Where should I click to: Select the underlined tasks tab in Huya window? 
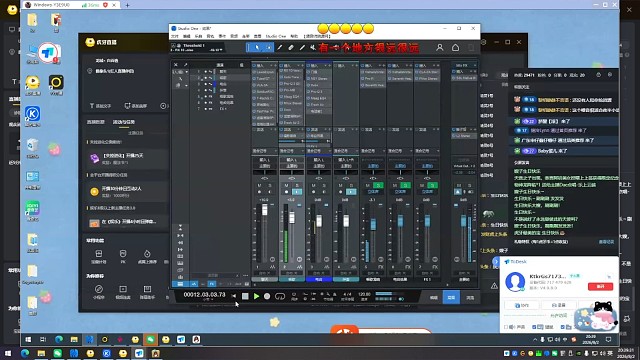coord(124,122)
